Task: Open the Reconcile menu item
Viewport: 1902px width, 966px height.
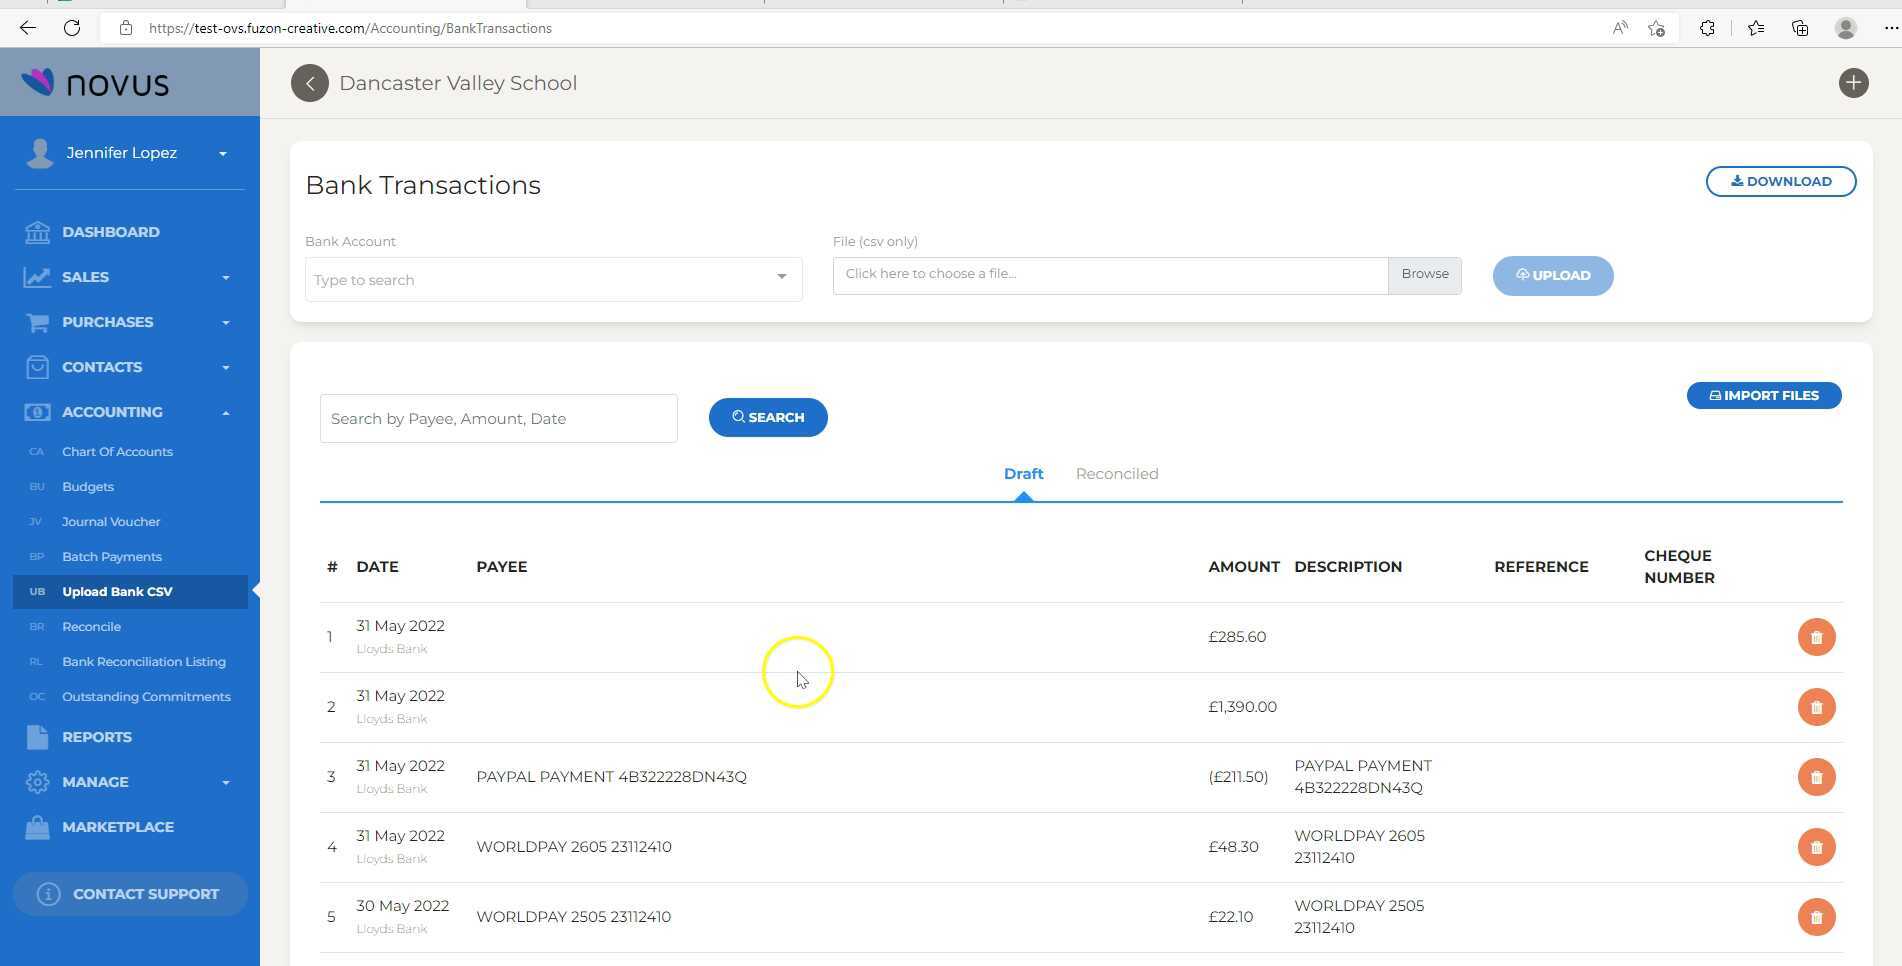Action: (x=91, y=627)
